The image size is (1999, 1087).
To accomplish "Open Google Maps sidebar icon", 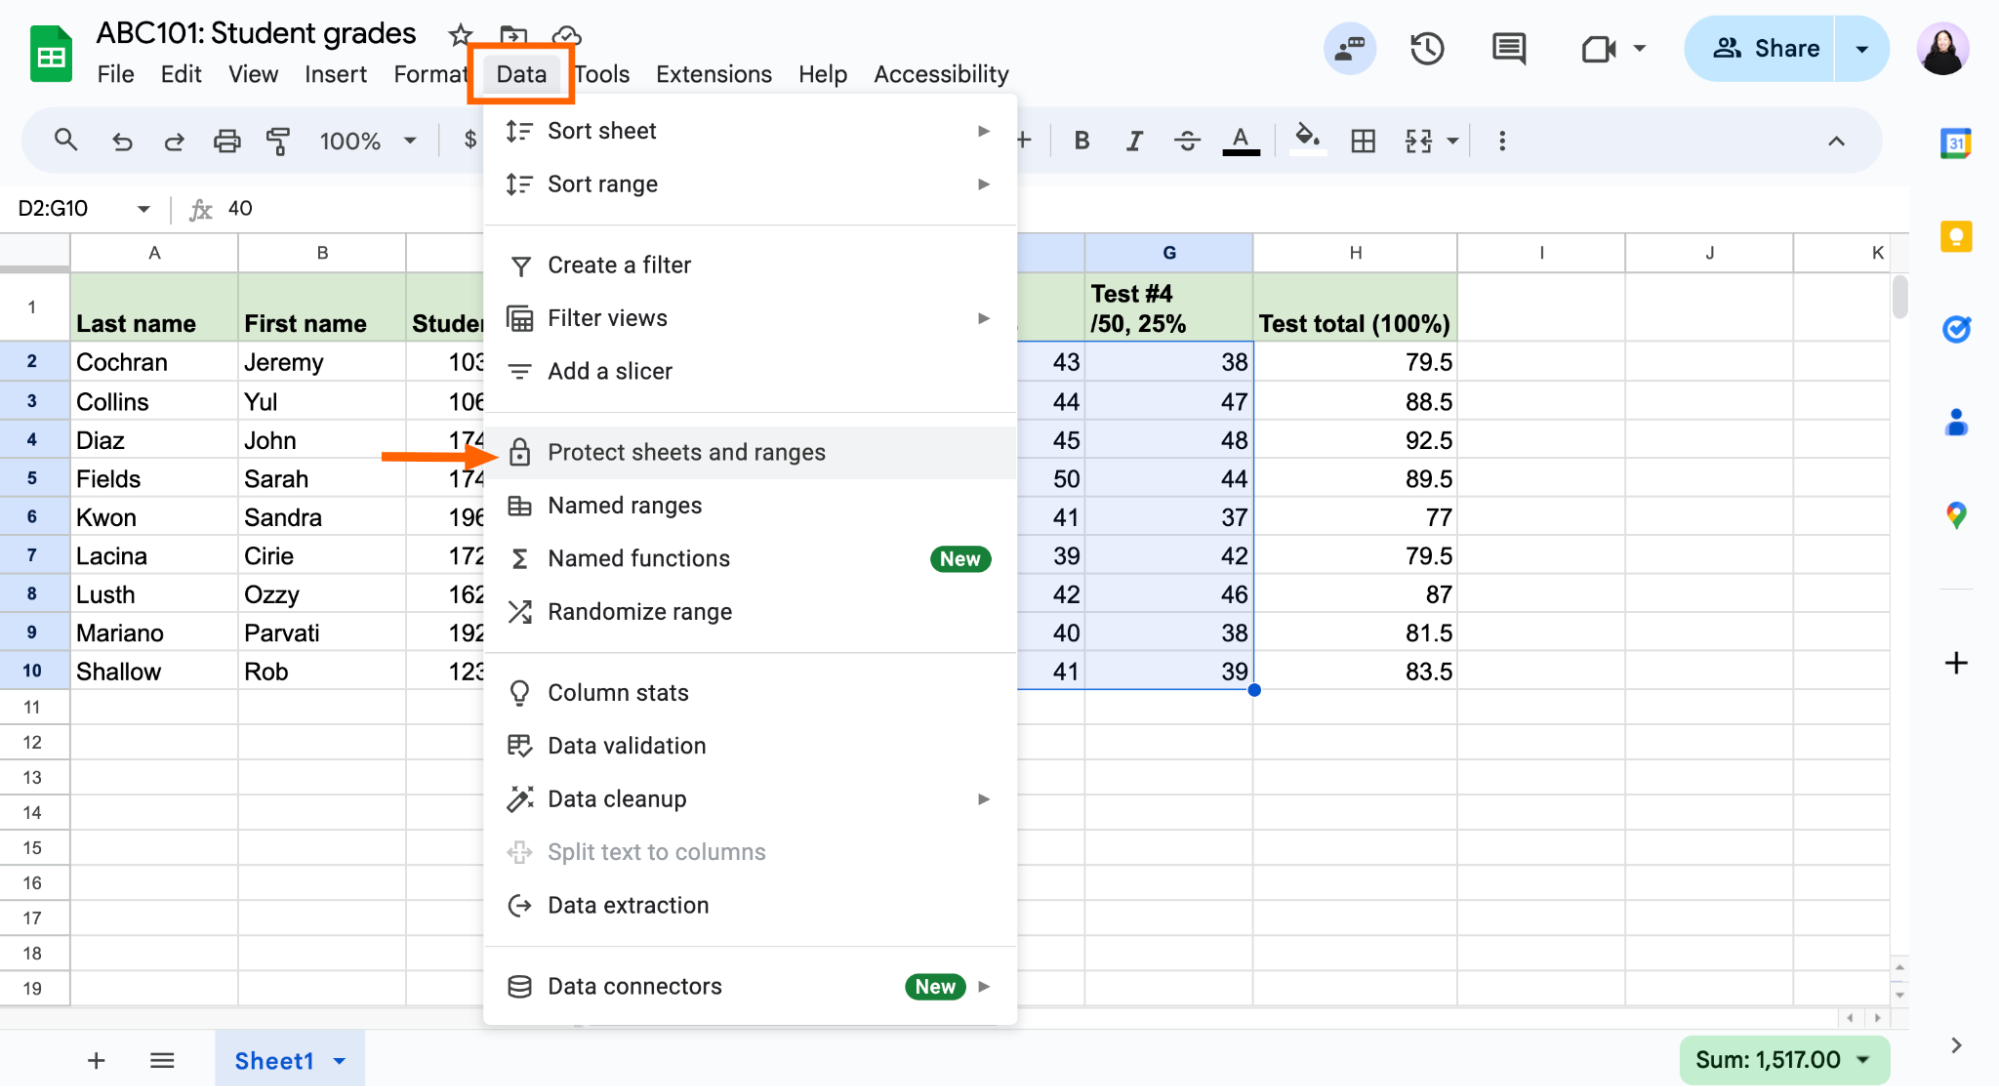I will 1955,515.
